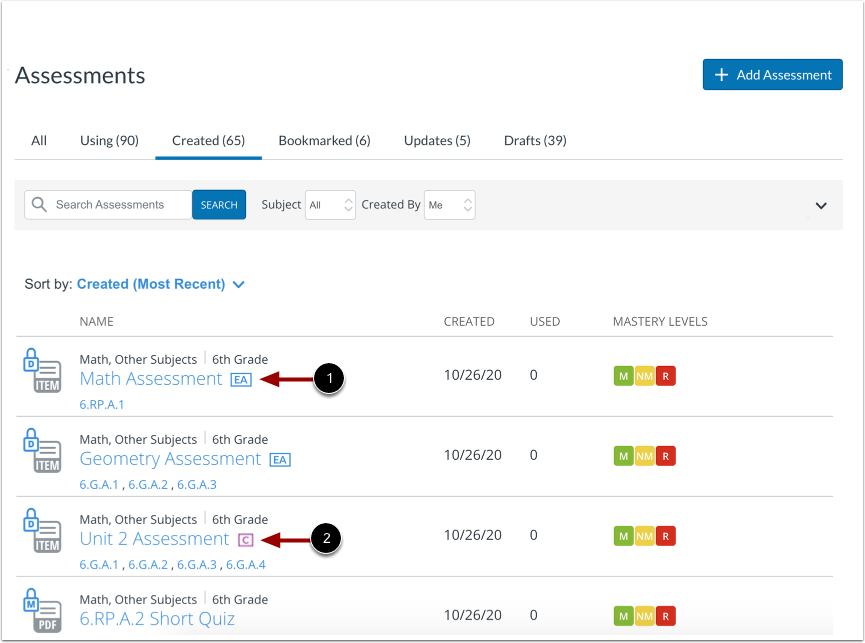This screenshot has height=643, width=865.
Task: Click the Add Assessment button
Action: pyautogui.click(x=772, y=74)
